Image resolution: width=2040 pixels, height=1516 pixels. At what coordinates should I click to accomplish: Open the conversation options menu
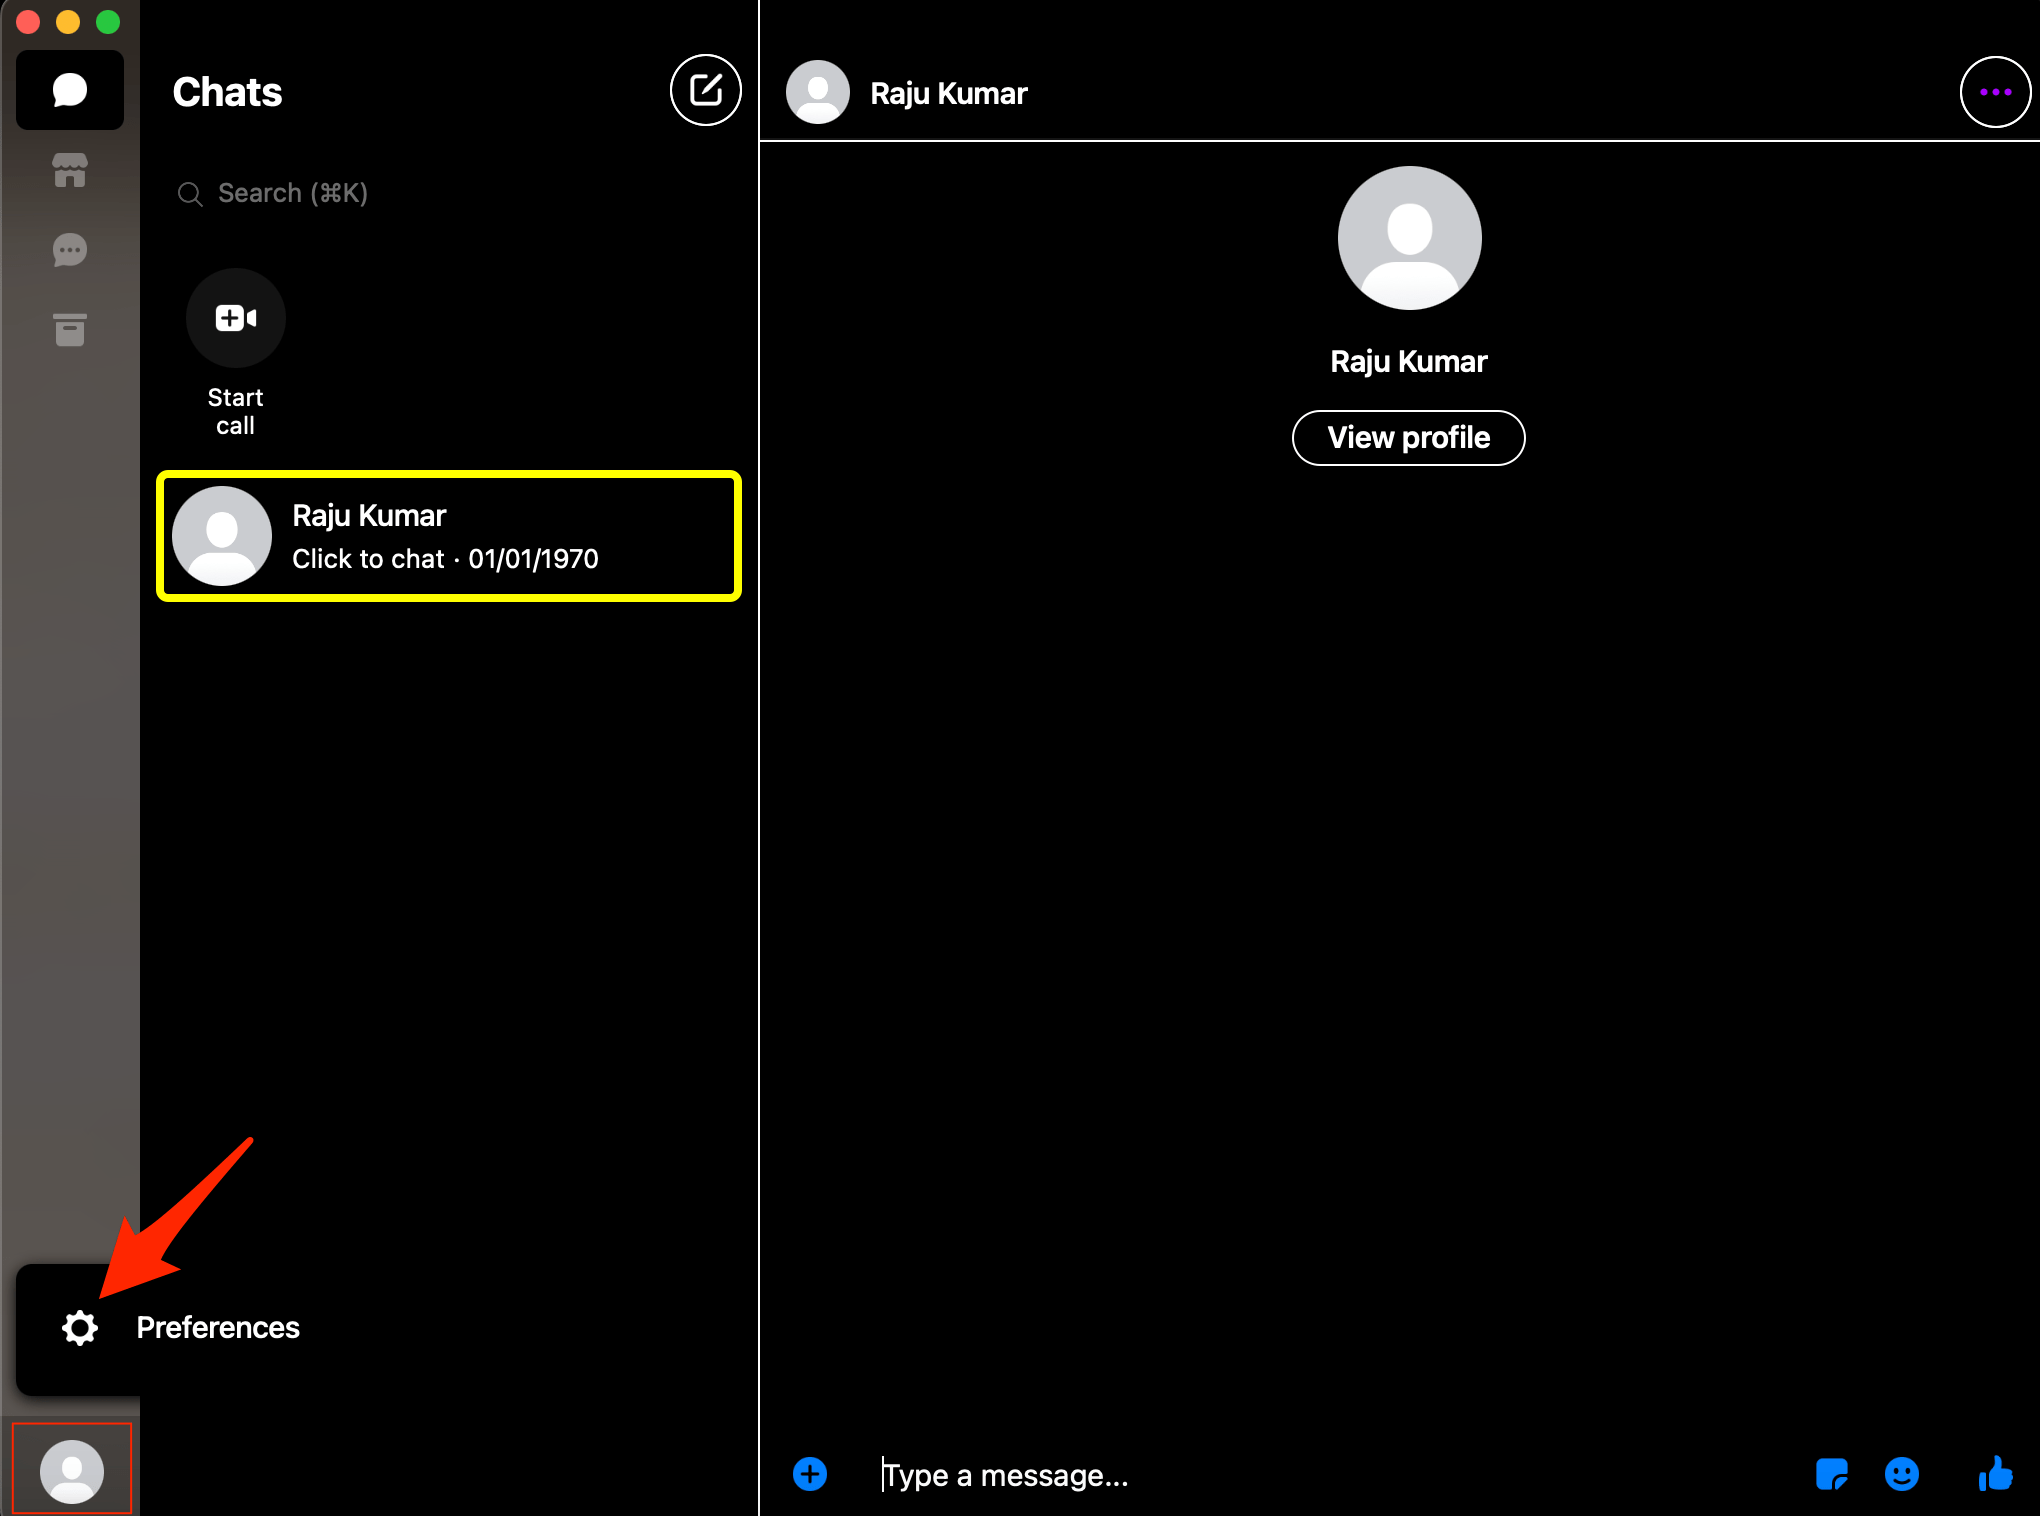[x=1995, y=91]
